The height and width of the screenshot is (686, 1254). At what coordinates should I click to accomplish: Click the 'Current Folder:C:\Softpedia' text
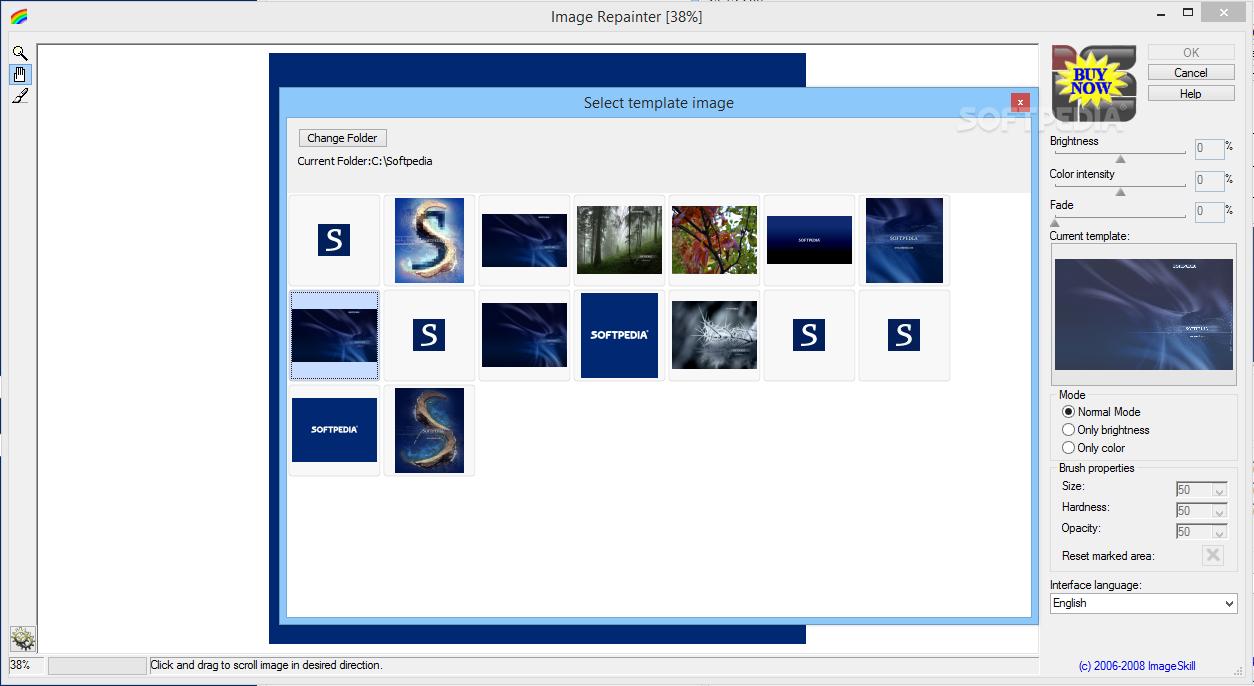point(365,161)
